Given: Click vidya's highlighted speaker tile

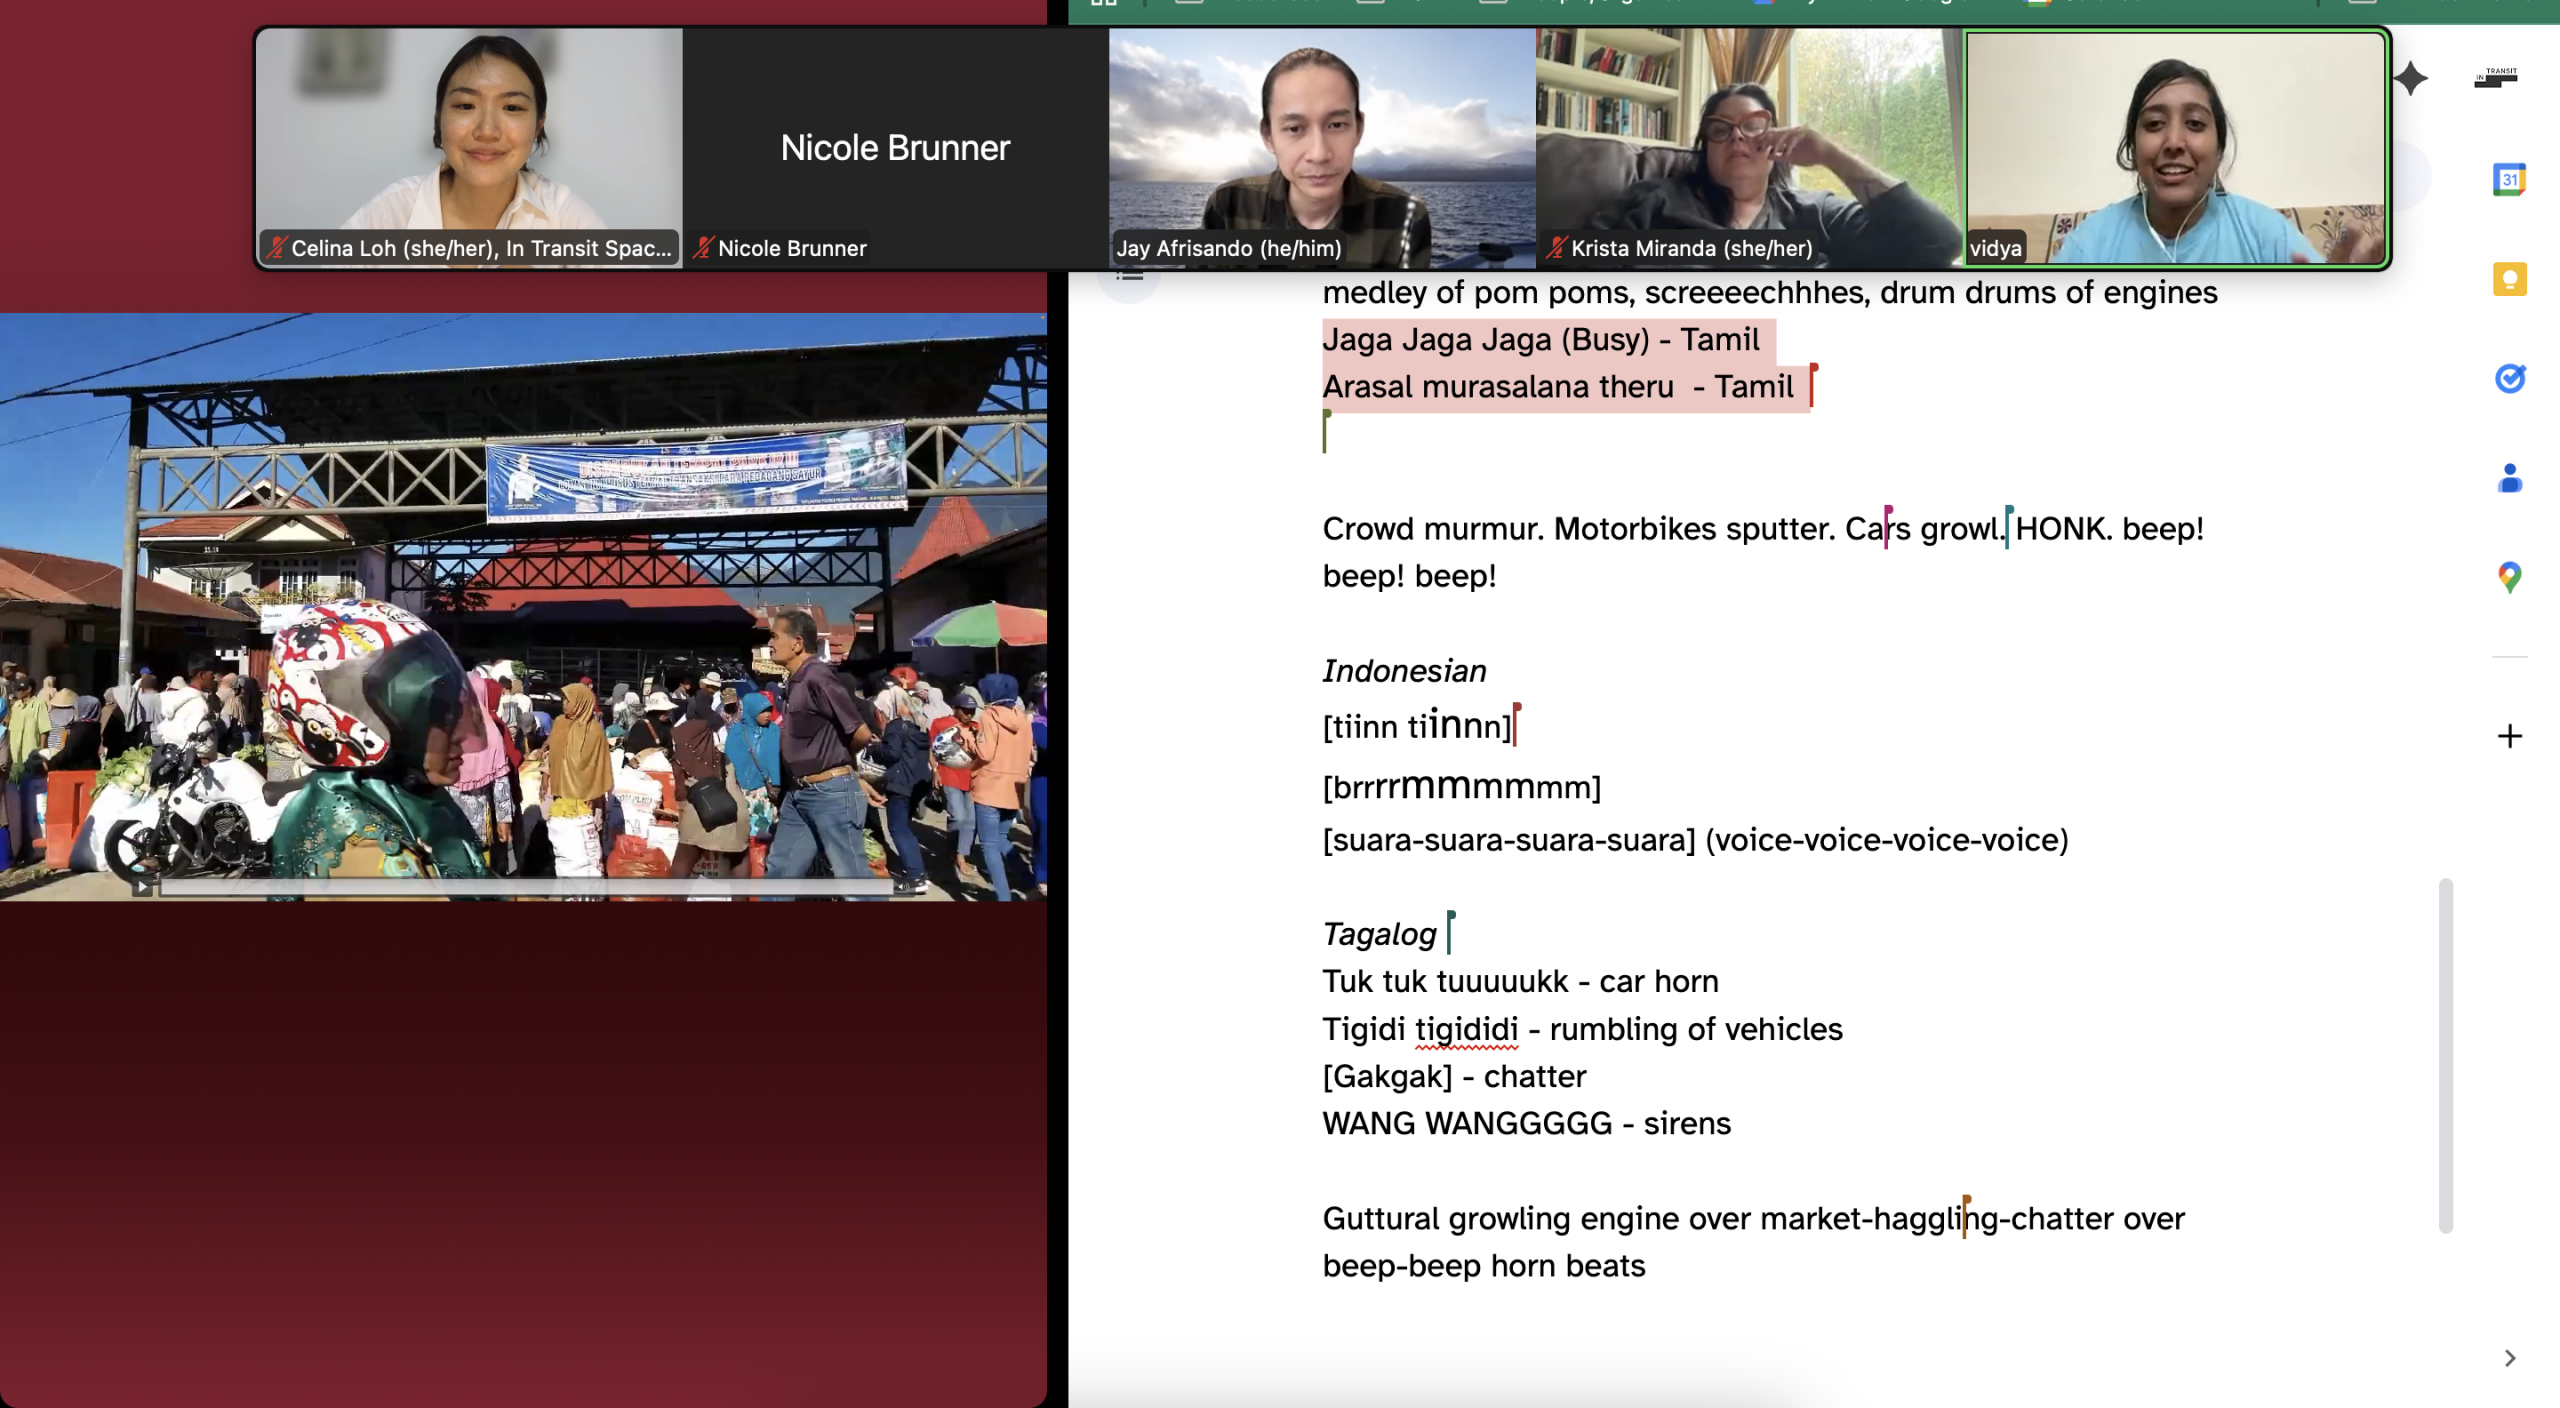Looking at the screenshot, I should click(2175, 147).
